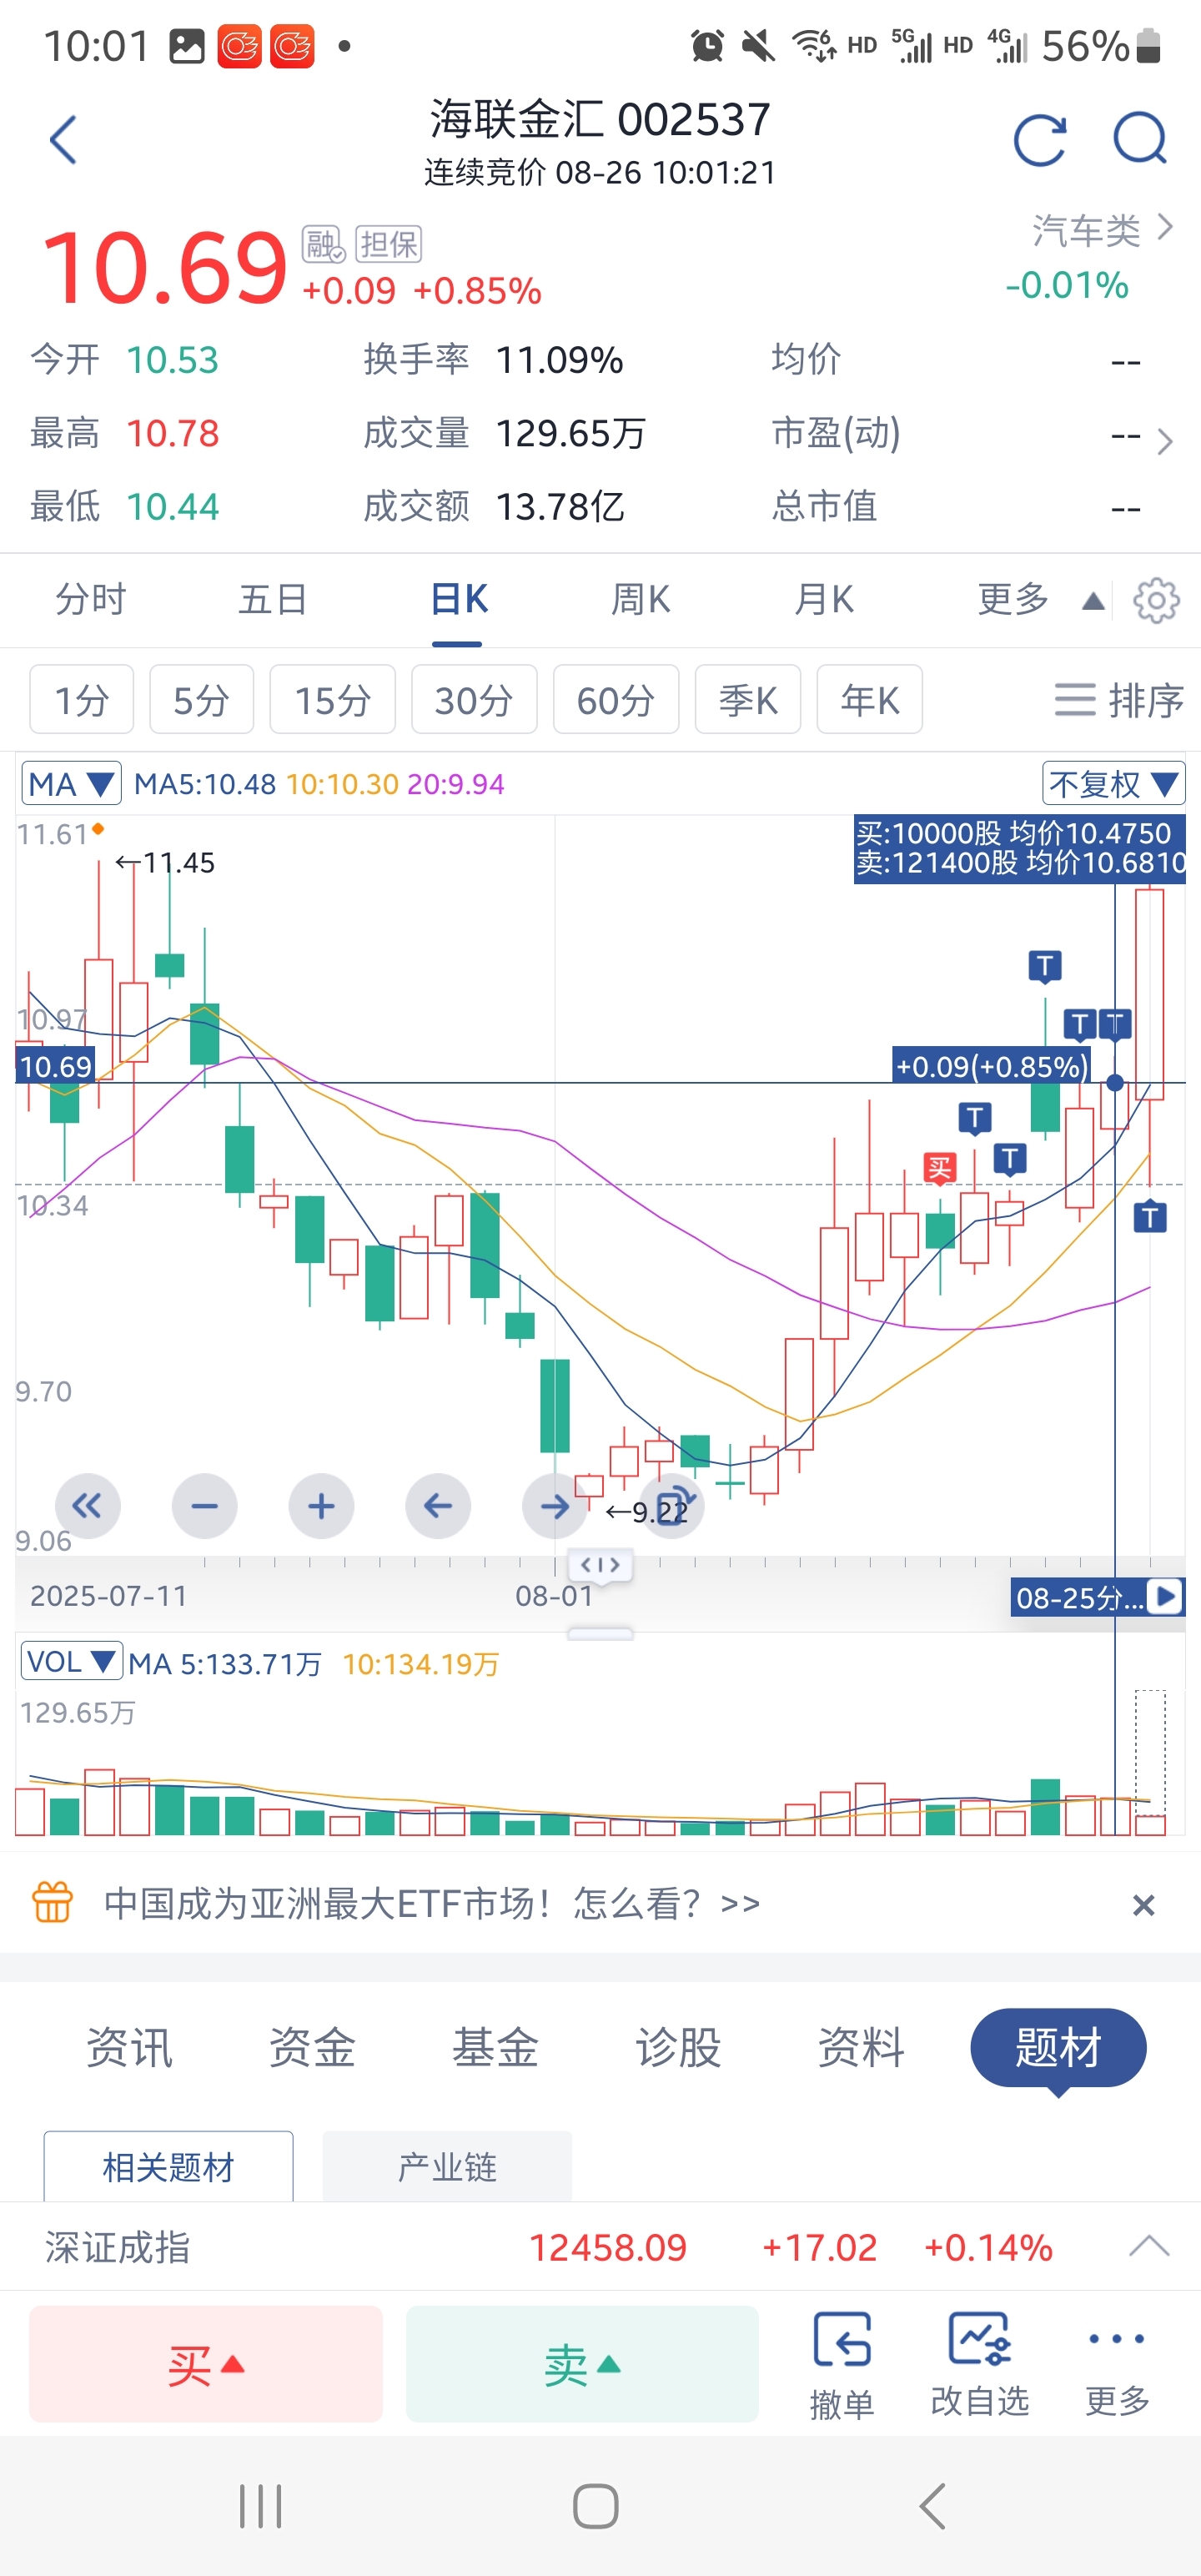Zoom in chart with plus button

(321, 1506)
